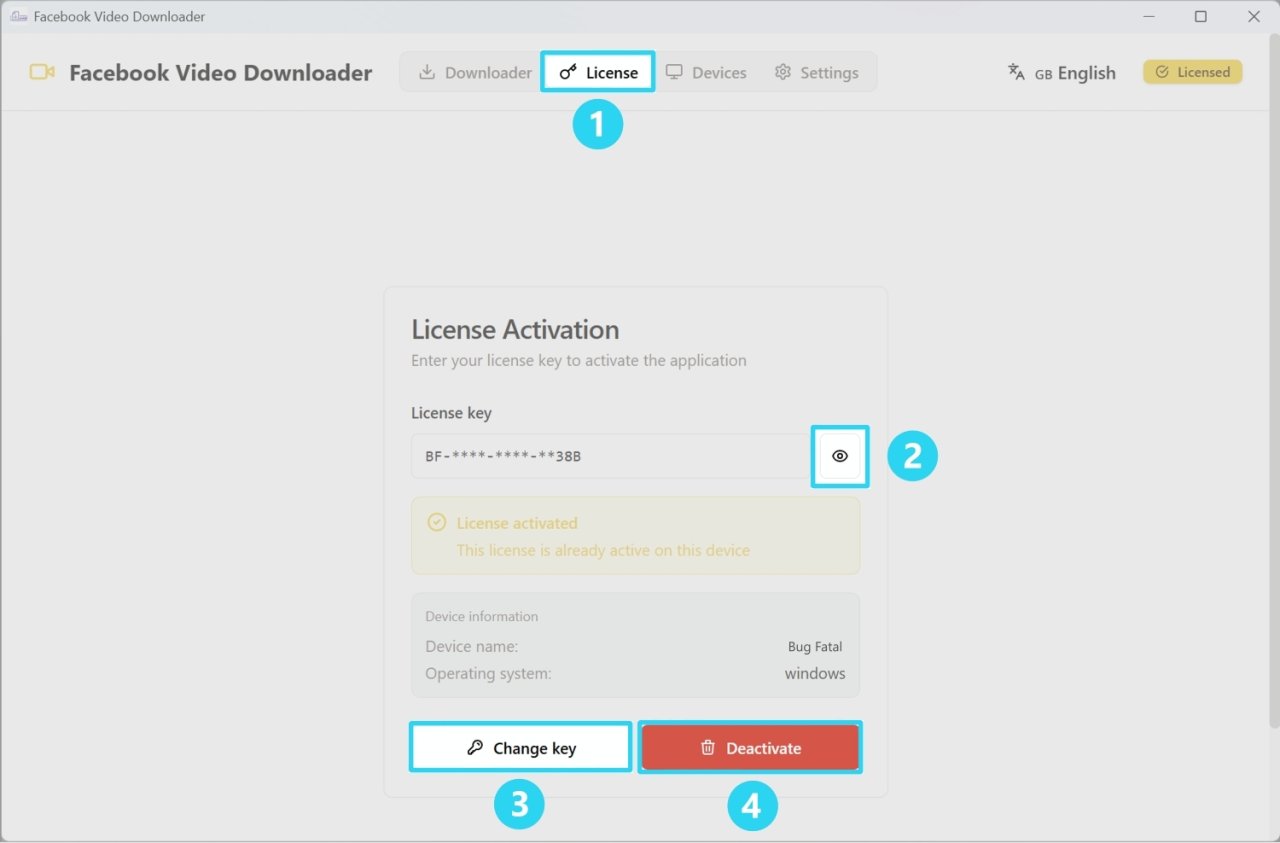Click the Licensed status badge
Screen dimensions: 1280x843
coord(1192,71)
